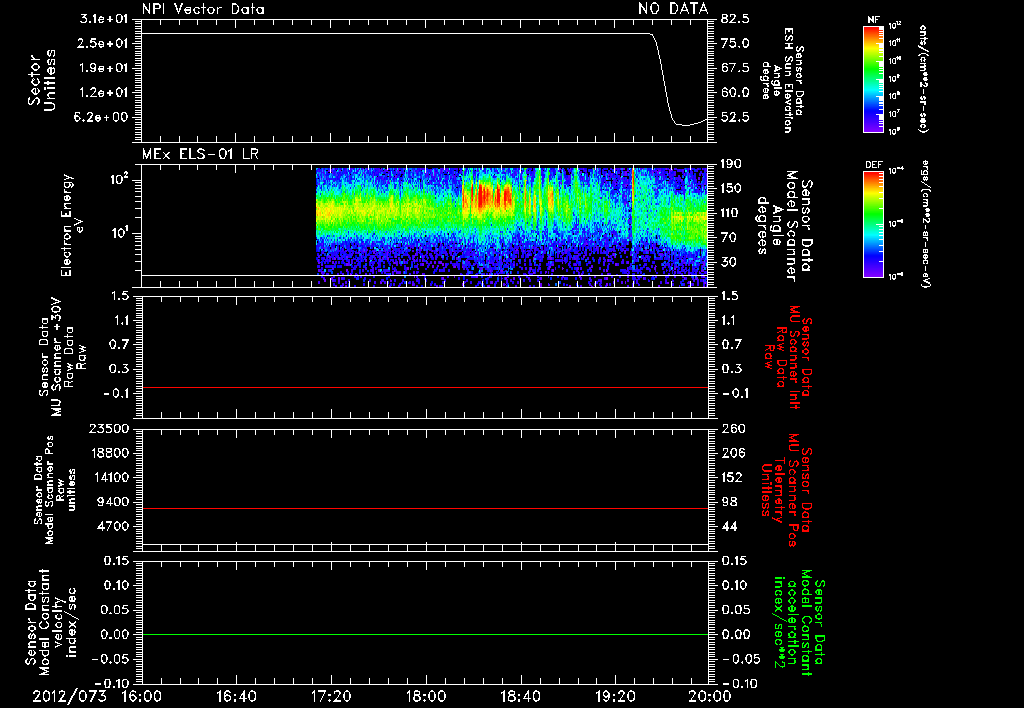
Task: Click the DEF color bar
Action: click(x=873, y=225)
